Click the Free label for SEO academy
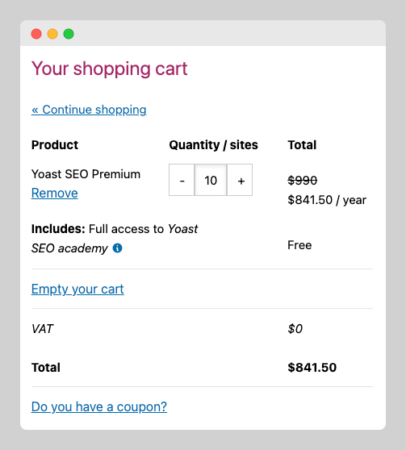Viewport: 406px width, 450px height. [300, 245]
